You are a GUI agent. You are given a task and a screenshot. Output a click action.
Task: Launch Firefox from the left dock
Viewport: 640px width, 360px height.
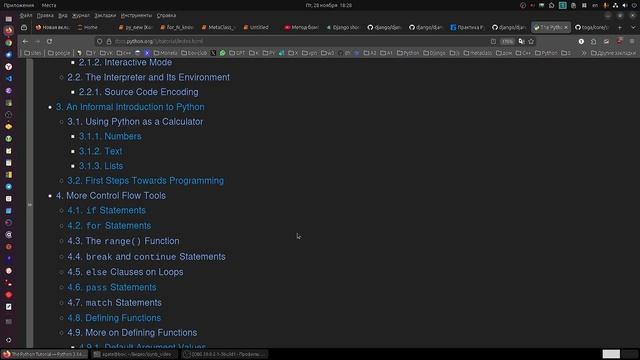(9, 31)
